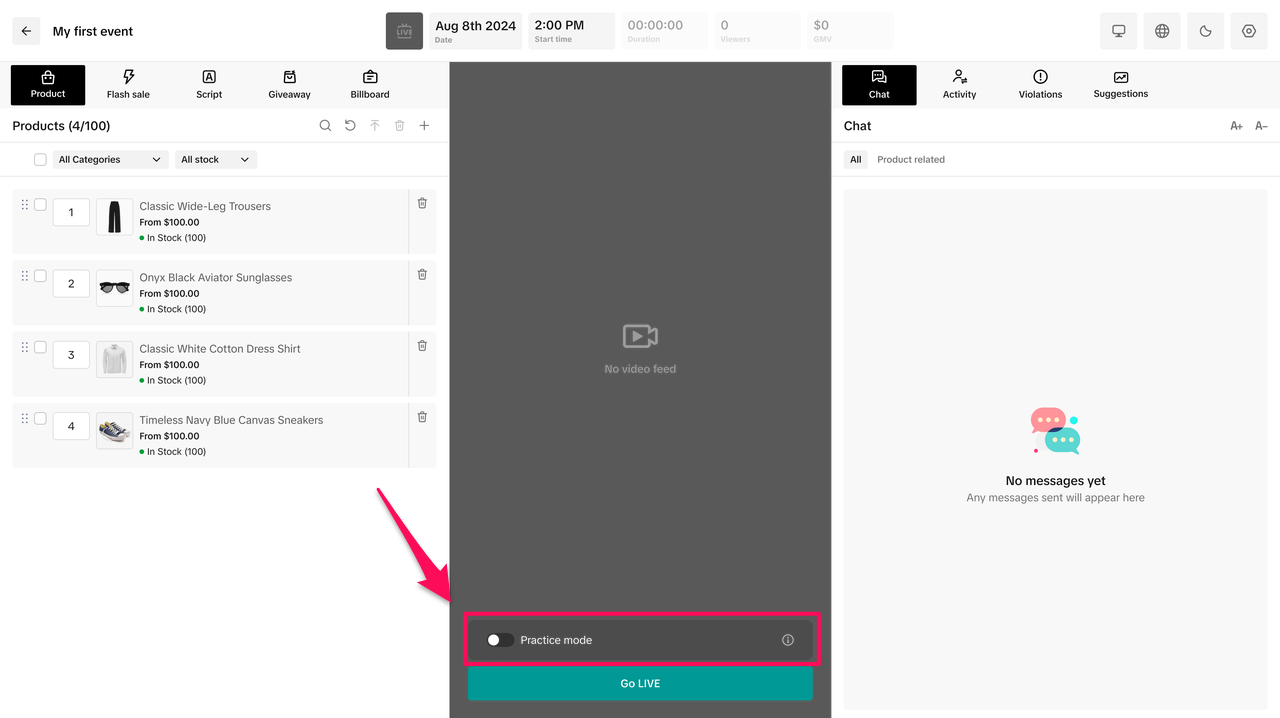This screenshot has width=1280, height=718.
Task: Open Practice mode info icon
Action: tap(788, 640)
